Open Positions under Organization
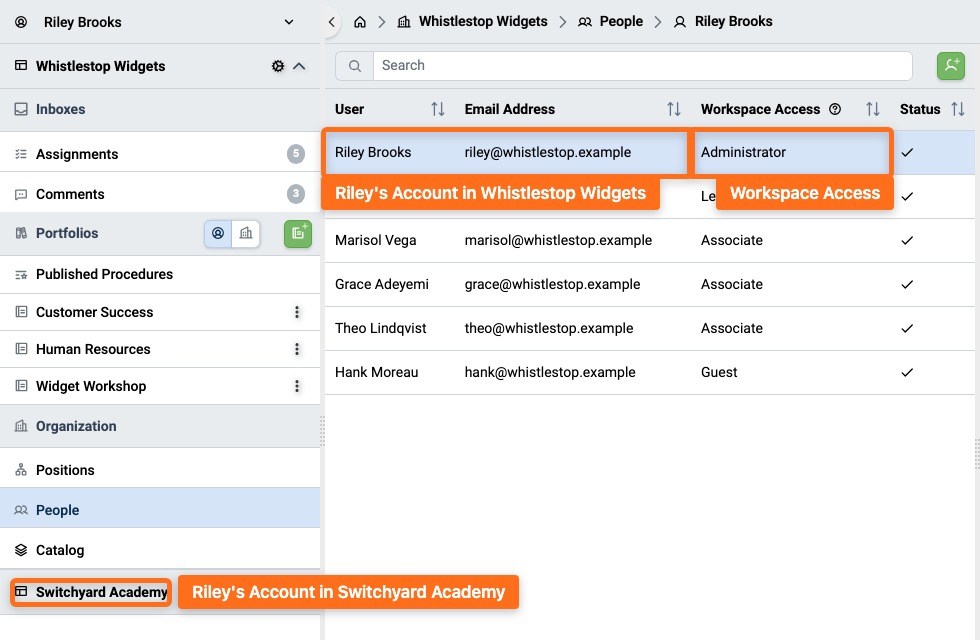980x640 pixels. (x=160, y=470)
